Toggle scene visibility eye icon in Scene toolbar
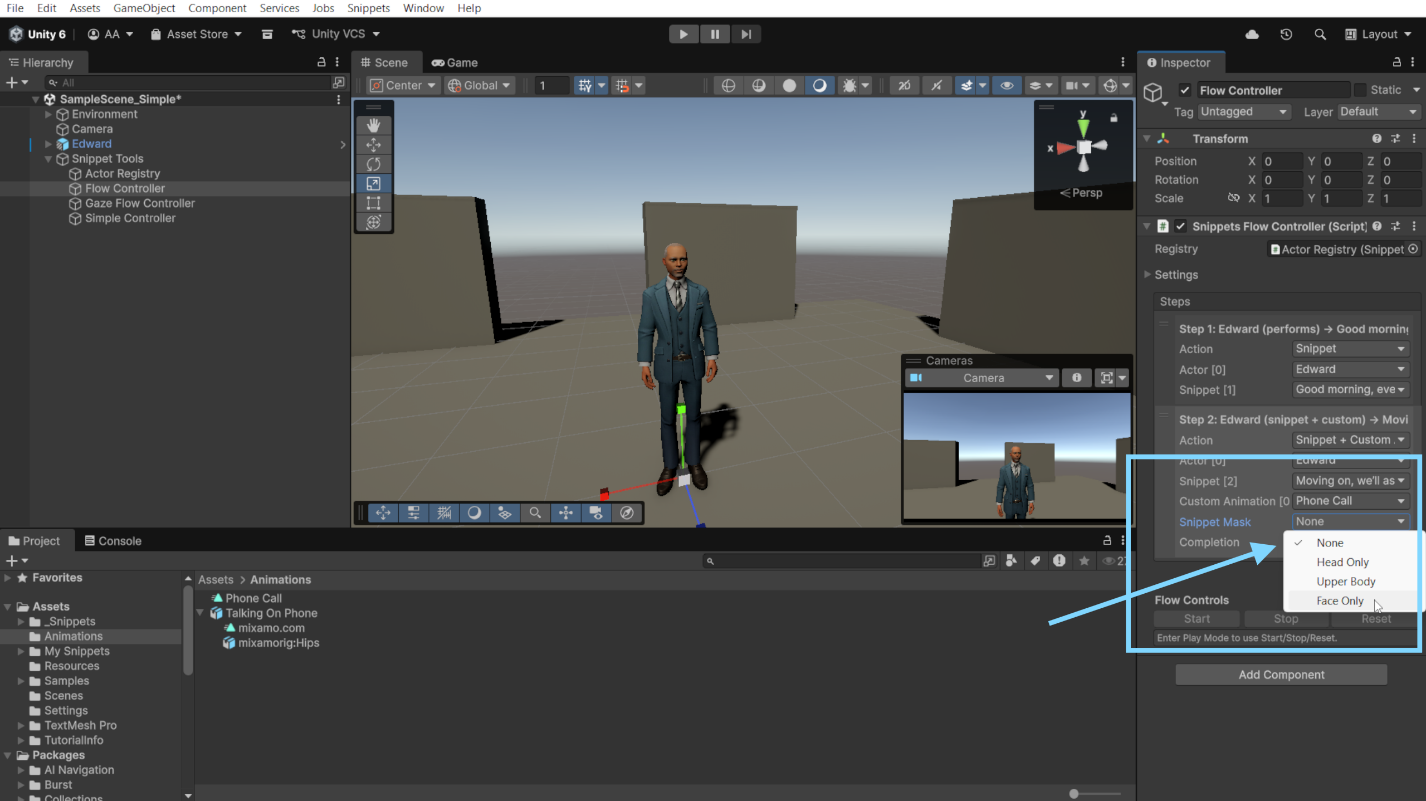1426x801 pixels. tap(1006, 85)
